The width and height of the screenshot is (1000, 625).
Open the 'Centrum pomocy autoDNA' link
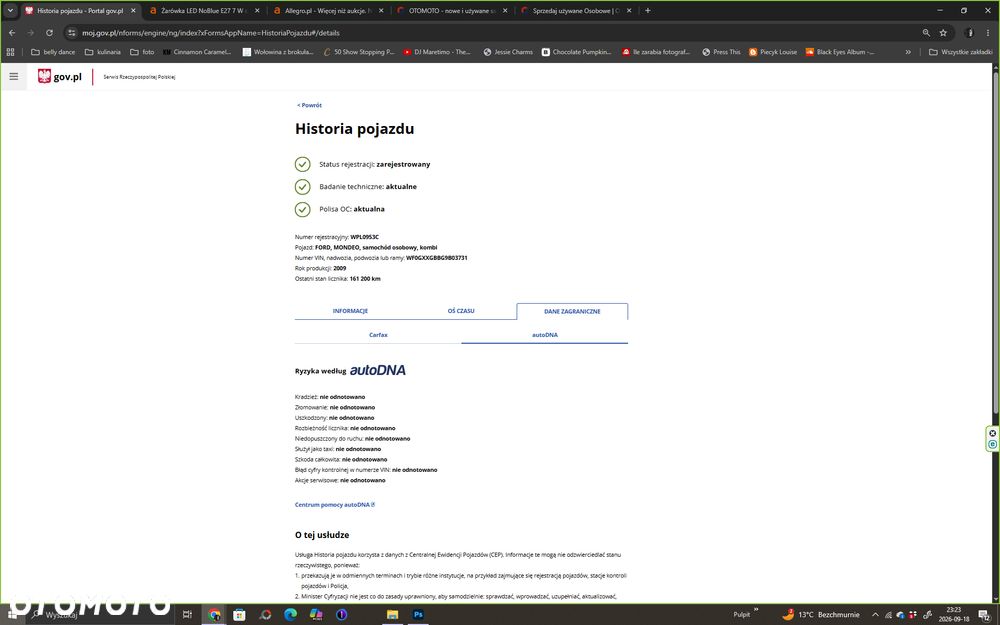click(x=335, y=504)
